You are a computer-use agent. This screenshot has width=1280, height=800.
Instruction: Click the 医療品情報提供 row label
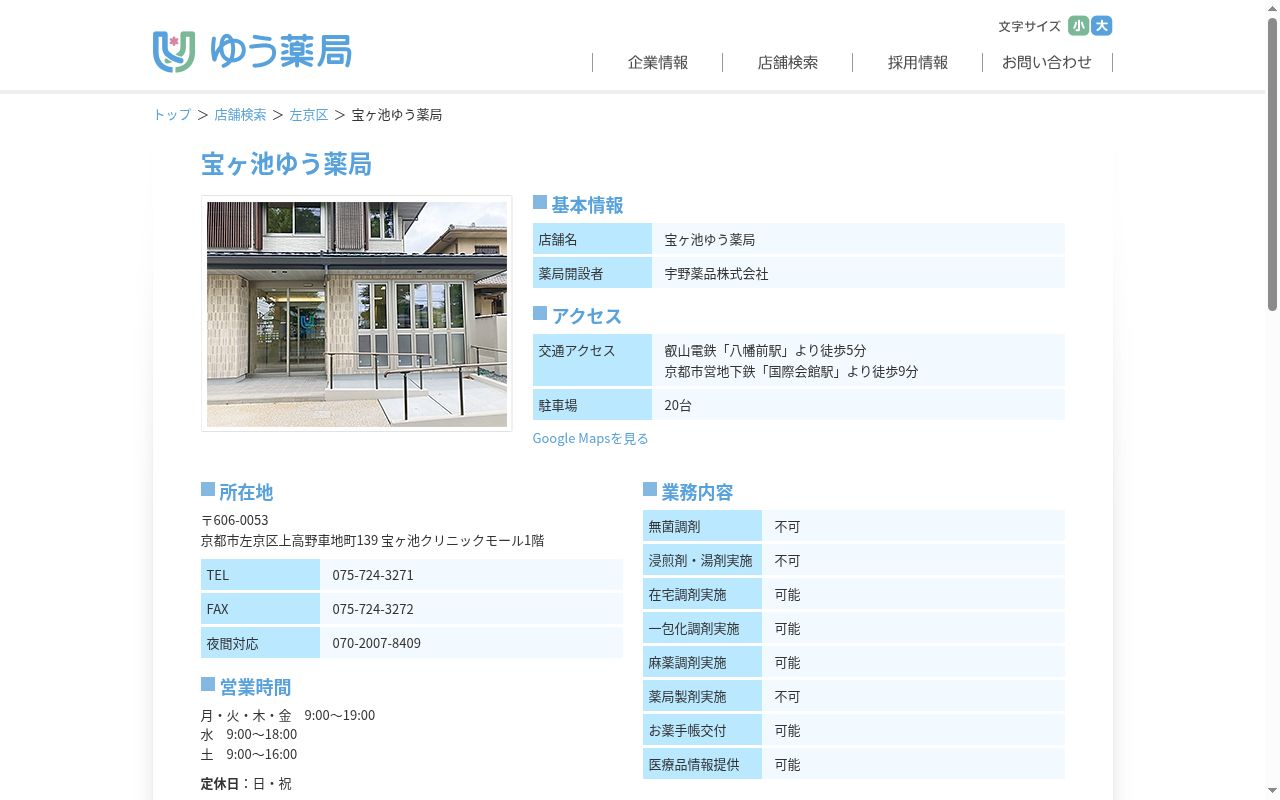703,764
